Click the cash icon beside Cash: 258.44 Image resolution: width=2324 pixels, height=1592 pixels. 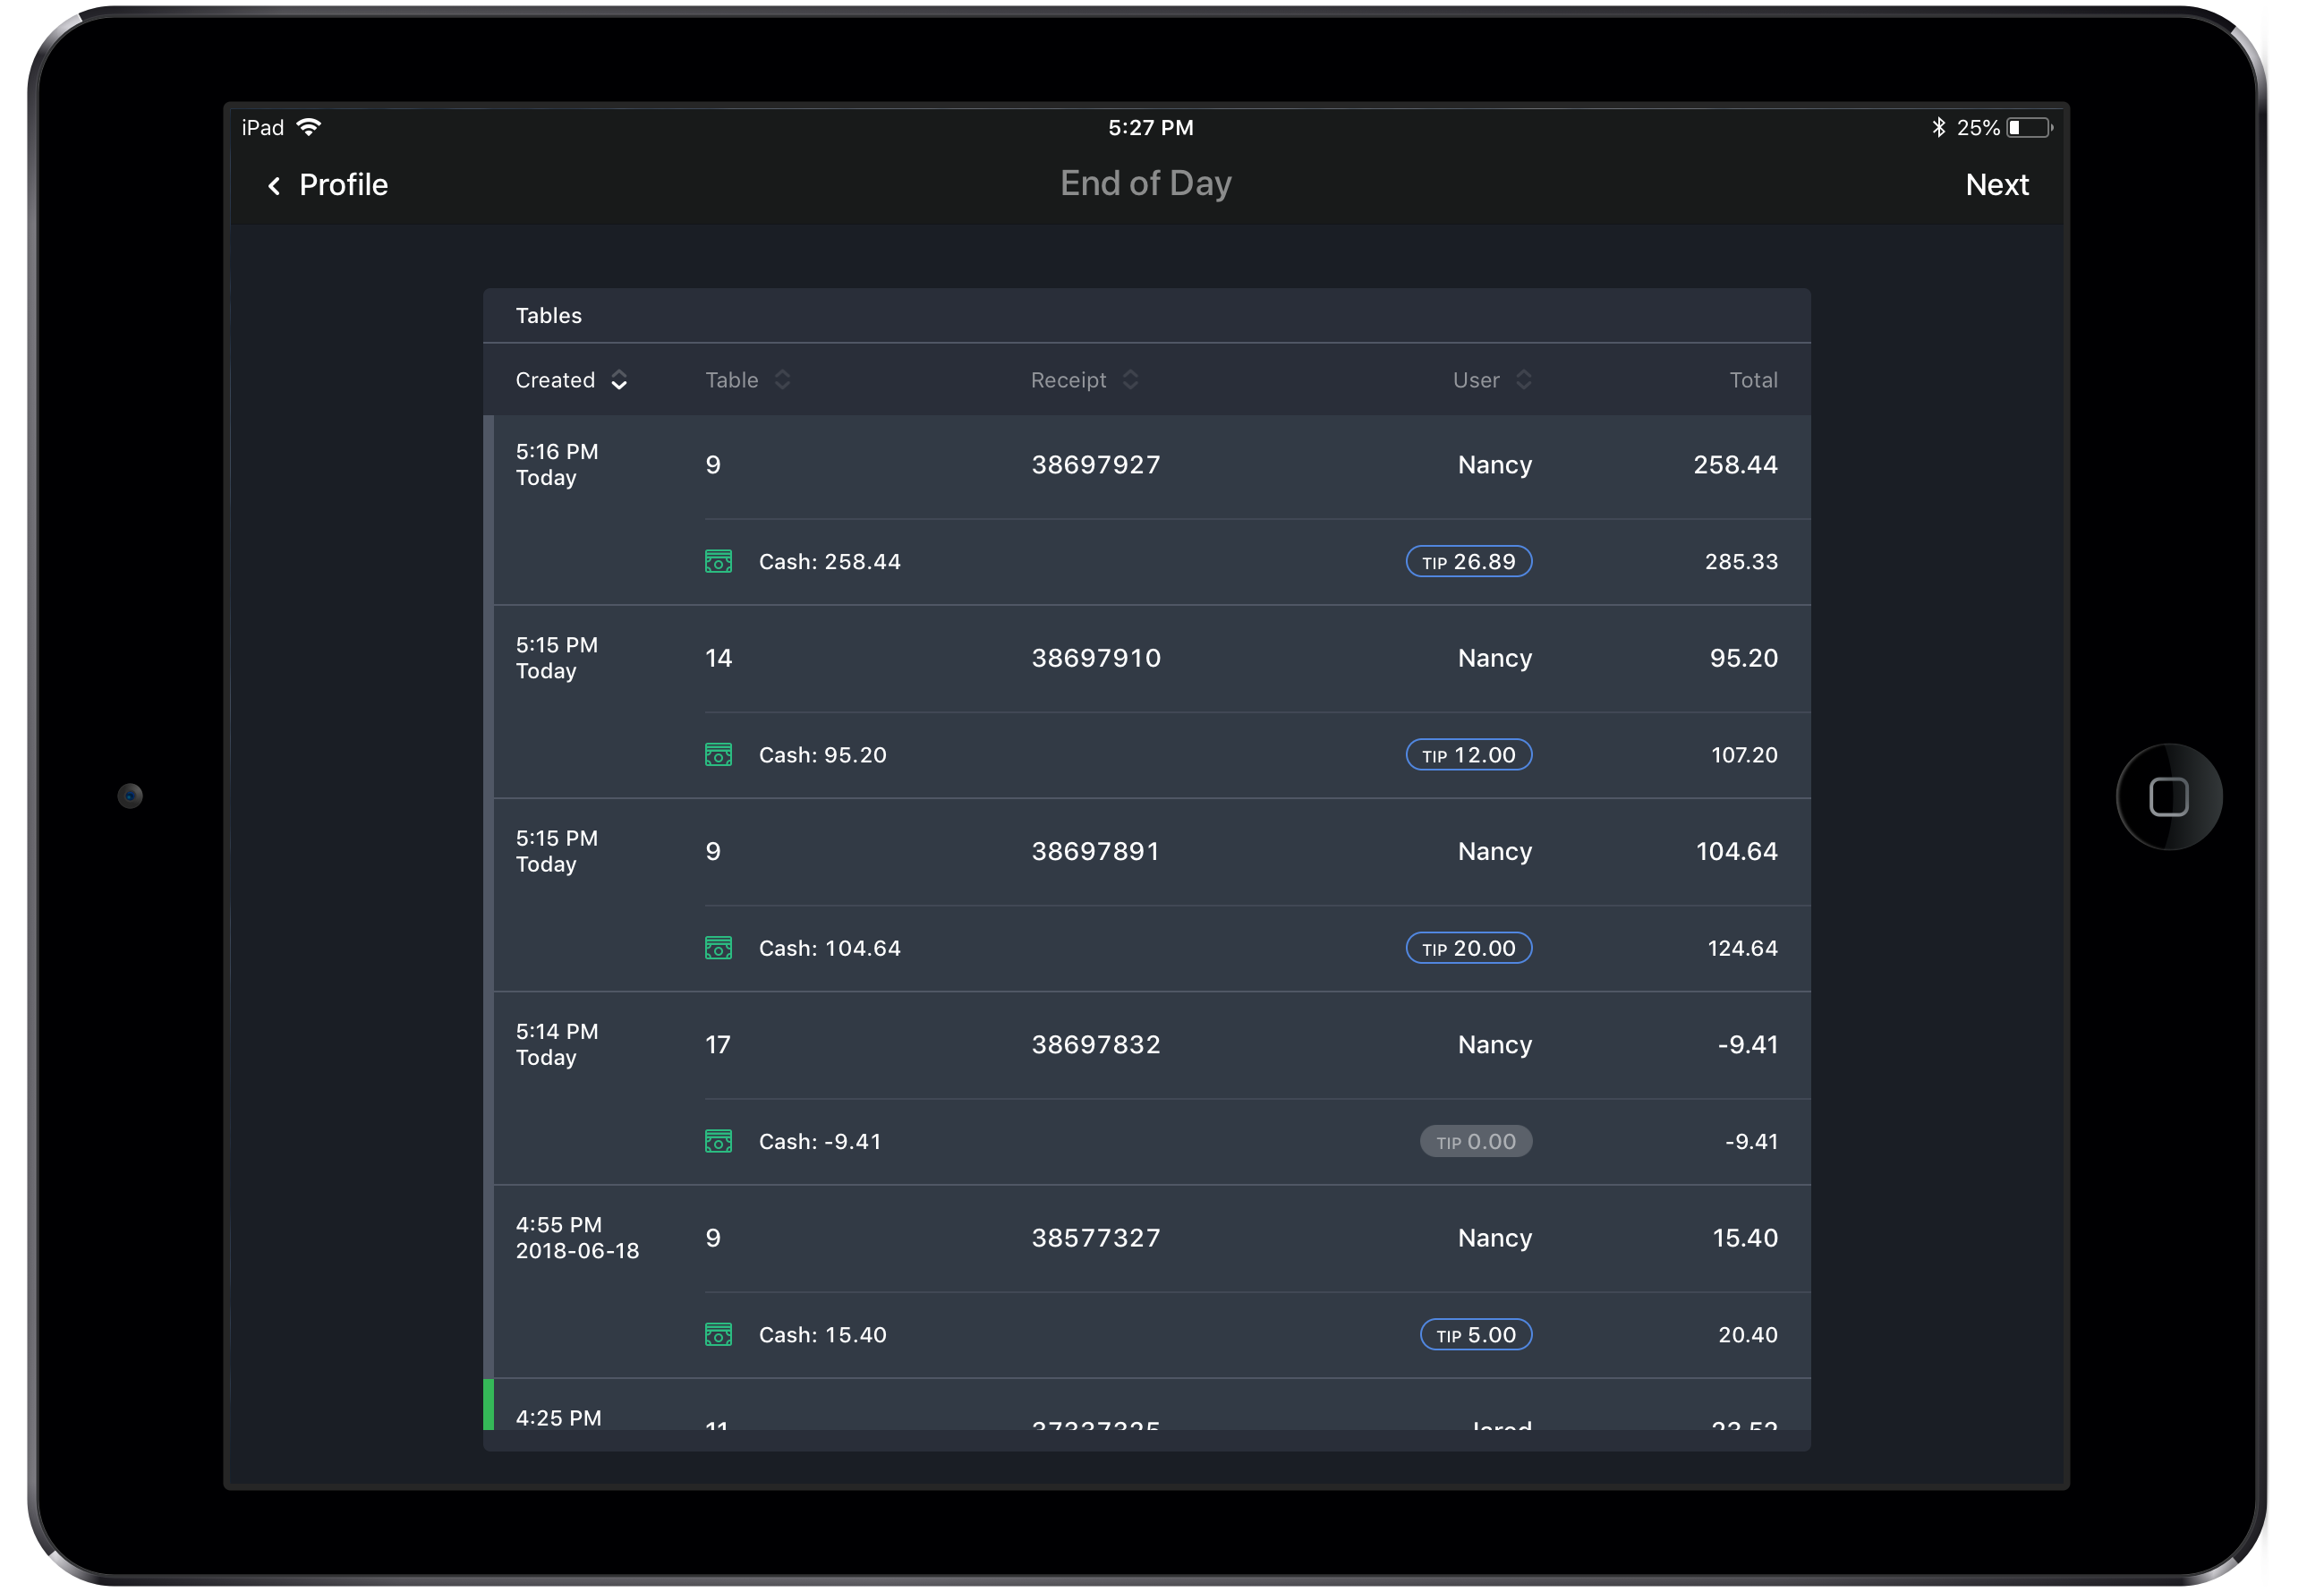click(x=718, y=562)
